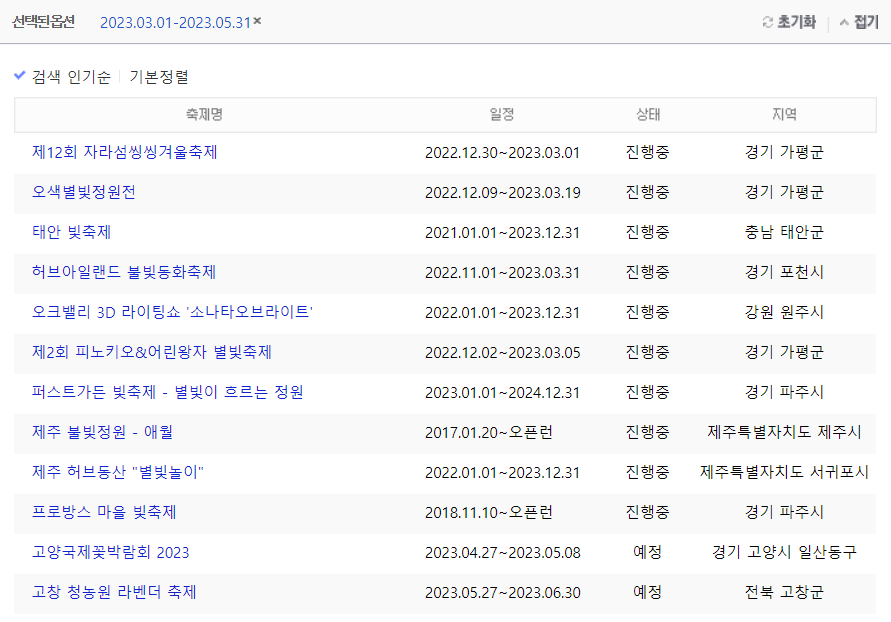The image size is (891, 622).
Task: Click the 초기화 reset button
Action: click(789, 22)
